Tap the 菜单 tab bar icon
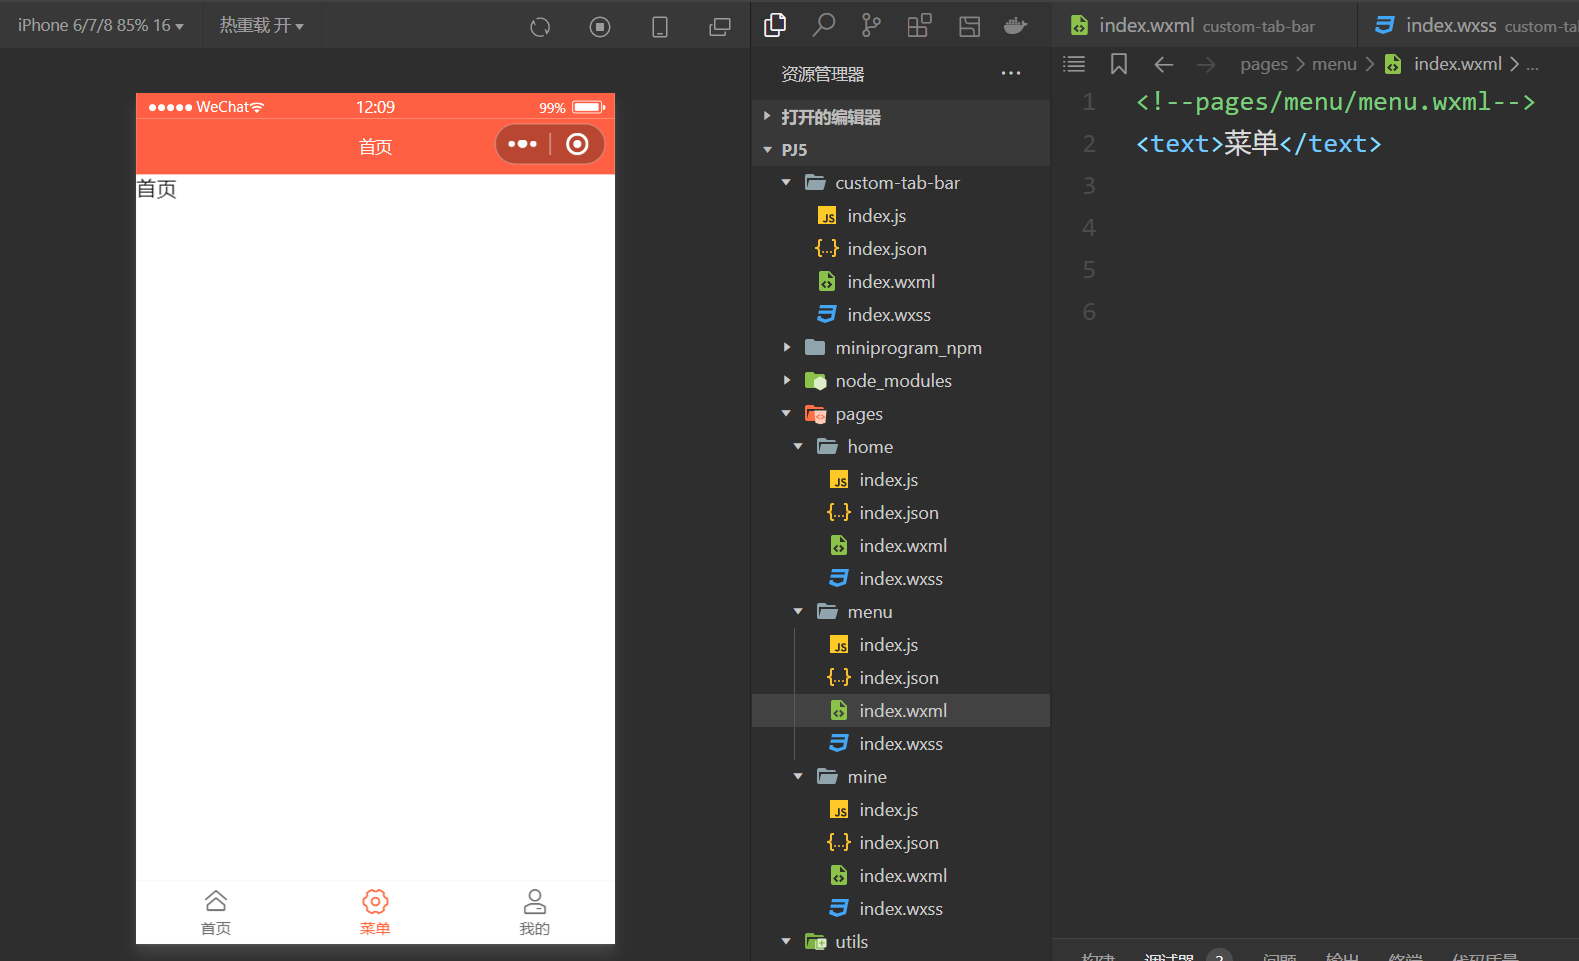 coord(375,912)
